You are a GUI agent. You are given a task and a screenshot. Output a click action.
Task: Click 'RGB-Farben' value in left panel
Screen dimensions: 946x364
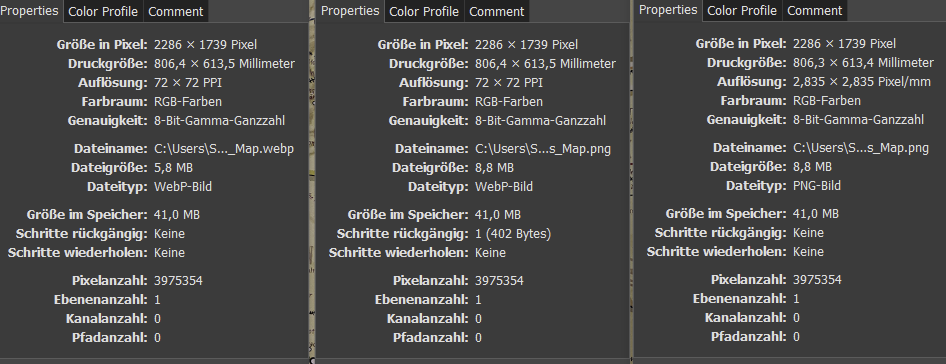coord(188,101)
